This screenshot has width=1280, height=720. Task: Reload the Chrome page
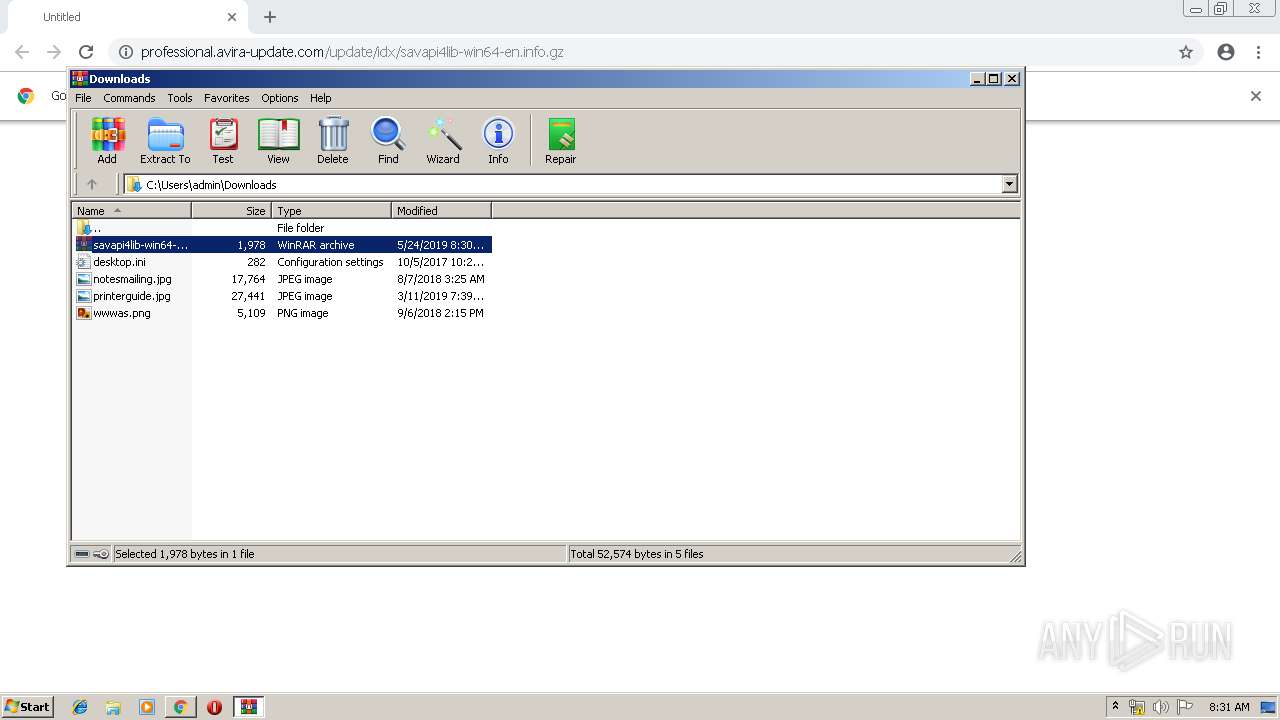[x=86, y=52]
